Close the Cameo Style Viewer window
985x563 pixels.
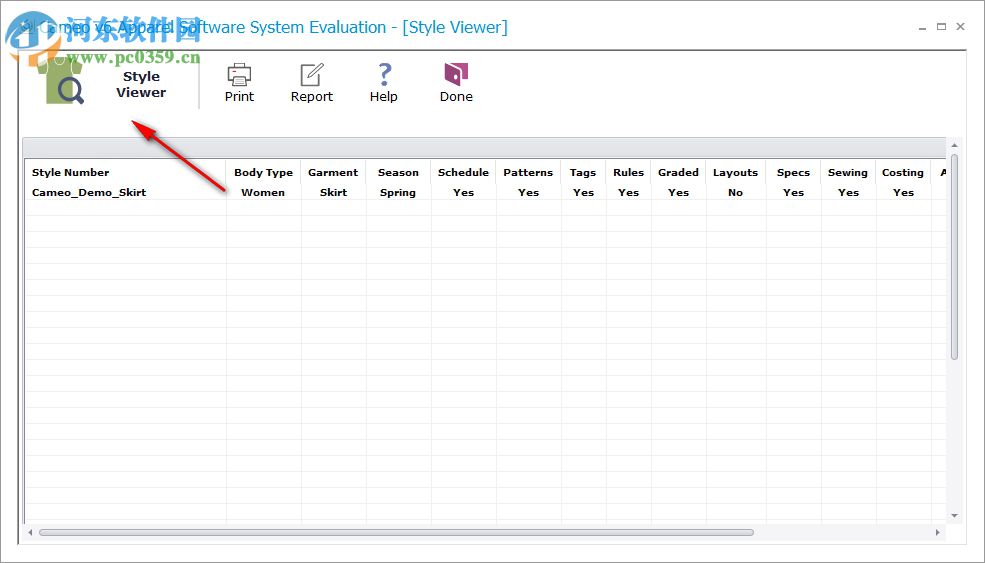click(x=961, y=27)
